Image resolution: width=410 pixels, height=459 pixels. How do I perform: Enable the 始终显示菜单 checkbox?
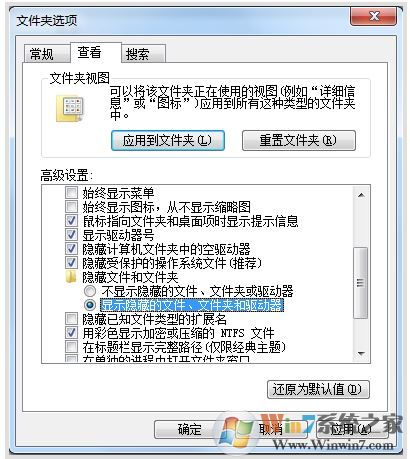tap(71, 192)
